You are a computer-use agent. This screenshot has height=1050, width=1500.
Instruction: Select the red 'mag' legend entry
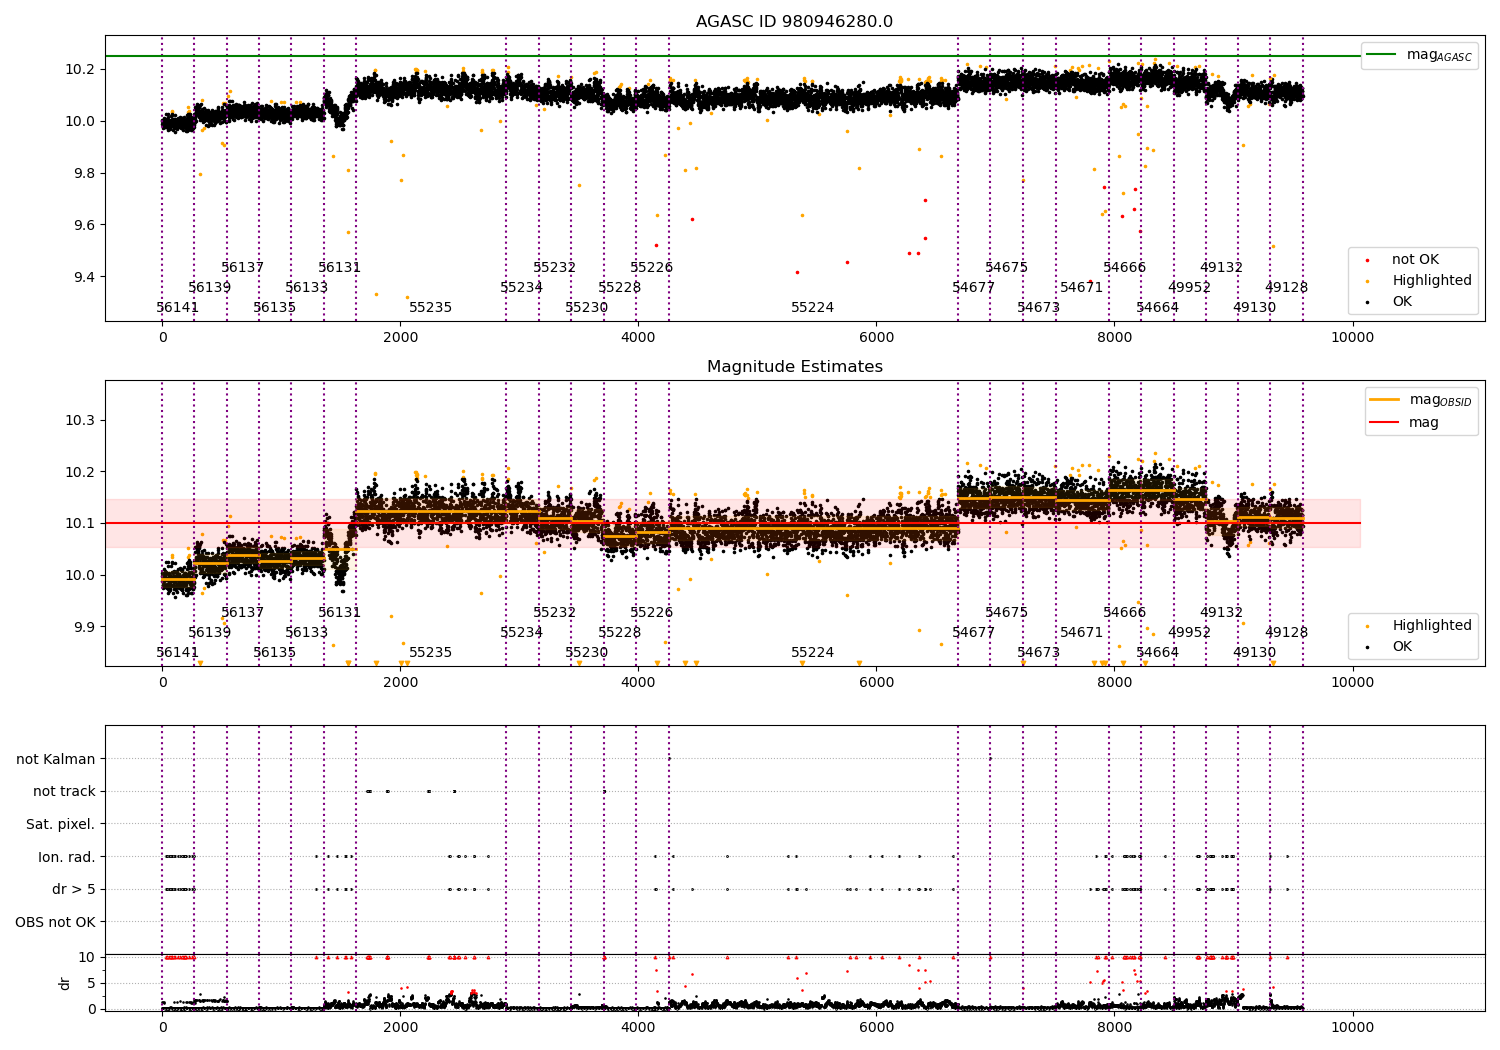tap(1404, 422)
